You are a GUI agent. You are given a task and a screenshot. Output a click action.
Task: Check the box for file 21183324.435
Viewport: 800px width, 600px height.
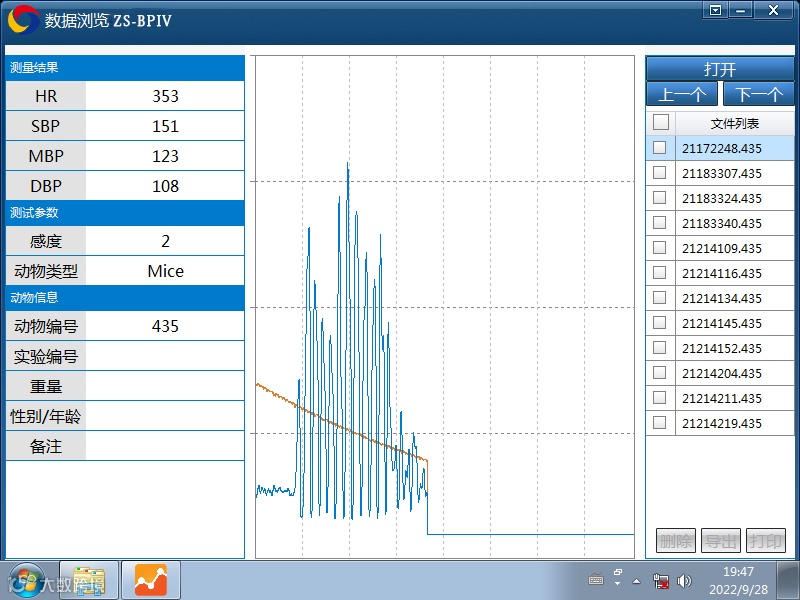point(660,197)
